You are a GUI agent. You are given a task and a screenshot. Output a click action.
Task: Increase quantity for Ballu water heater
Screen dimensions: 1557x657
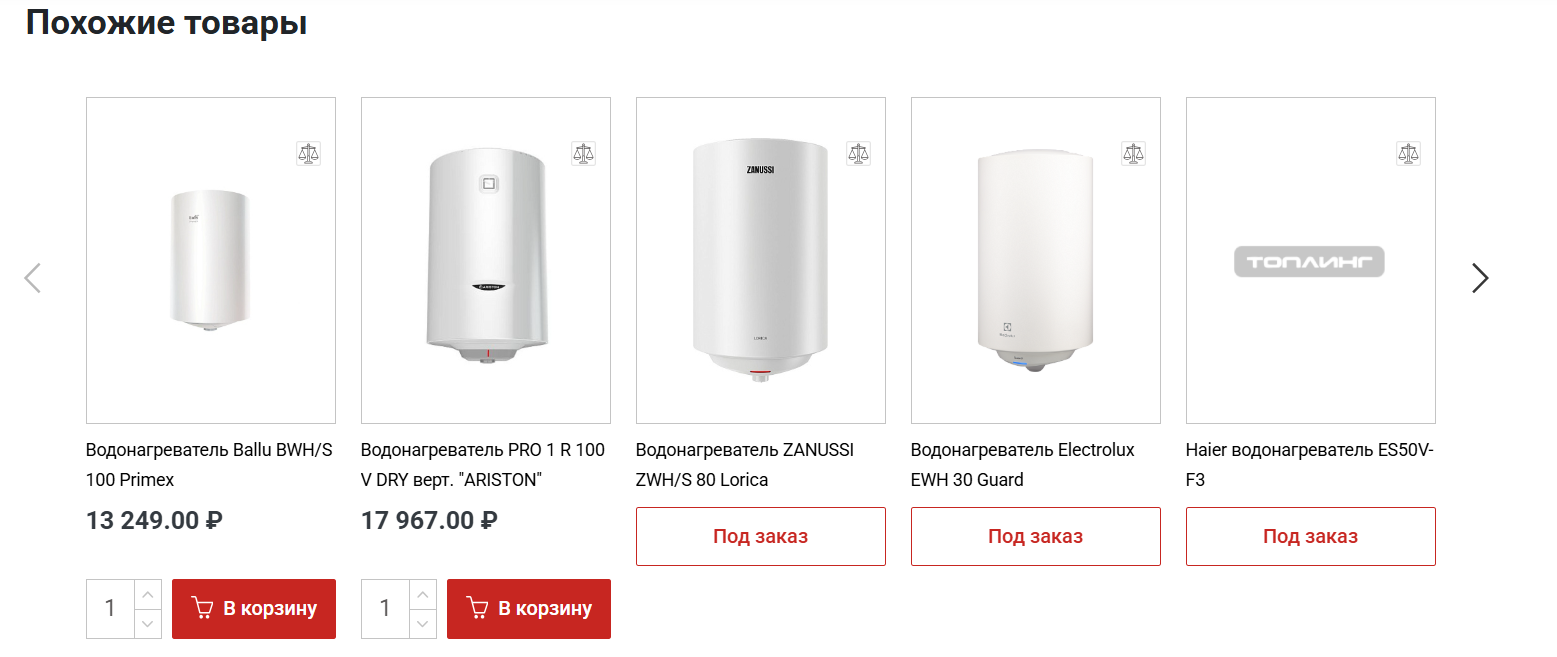(x=147, y=594)
